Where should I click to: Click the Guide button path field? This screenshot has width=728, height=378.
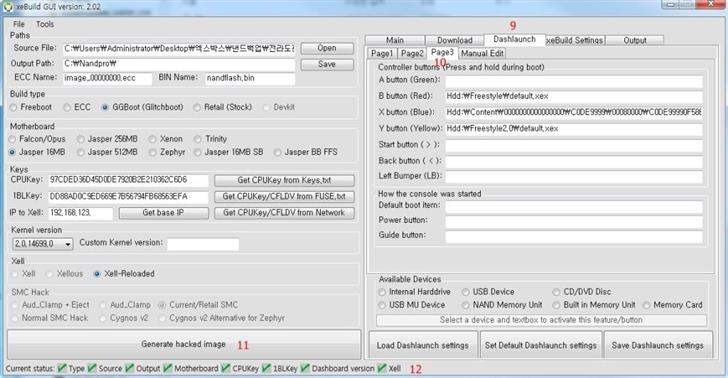(x=574, y=236)
